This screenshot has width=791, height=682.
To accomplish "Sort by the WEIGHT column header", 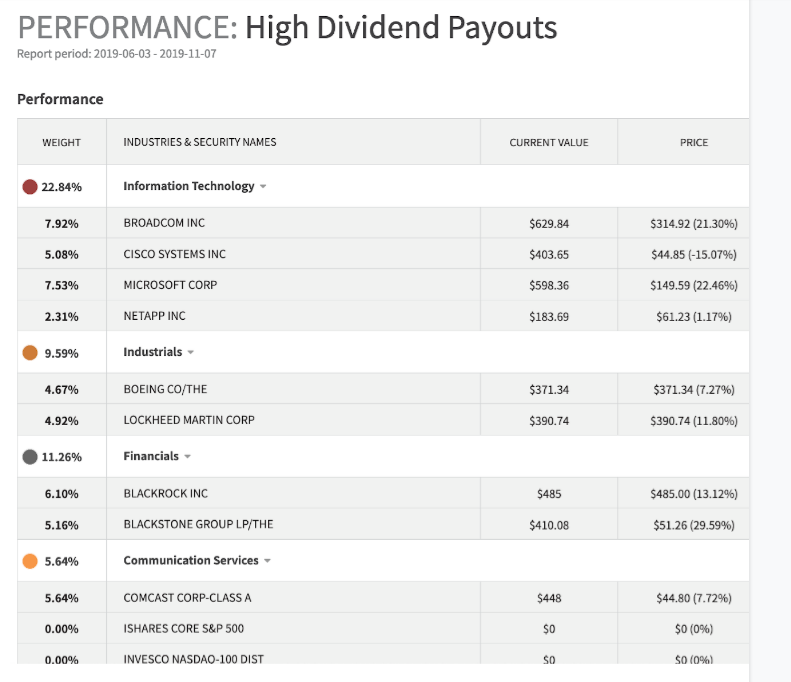I will [62, 143].
